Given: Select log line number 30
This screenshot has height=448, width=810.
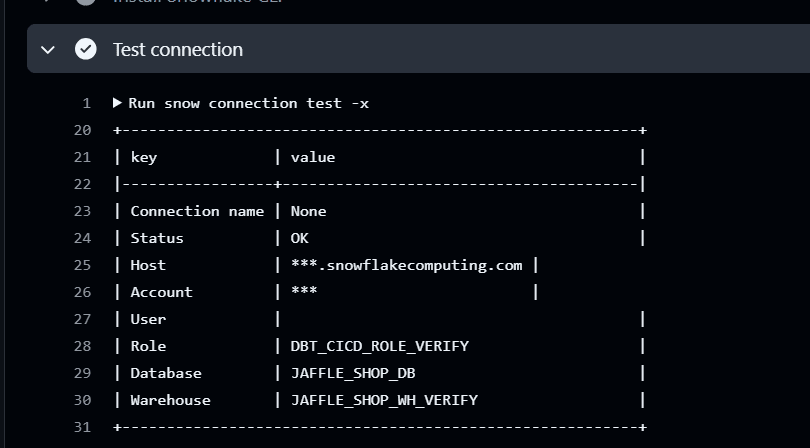Looking at the screenshot, I should pyautogui.click(x=83, y=400).
